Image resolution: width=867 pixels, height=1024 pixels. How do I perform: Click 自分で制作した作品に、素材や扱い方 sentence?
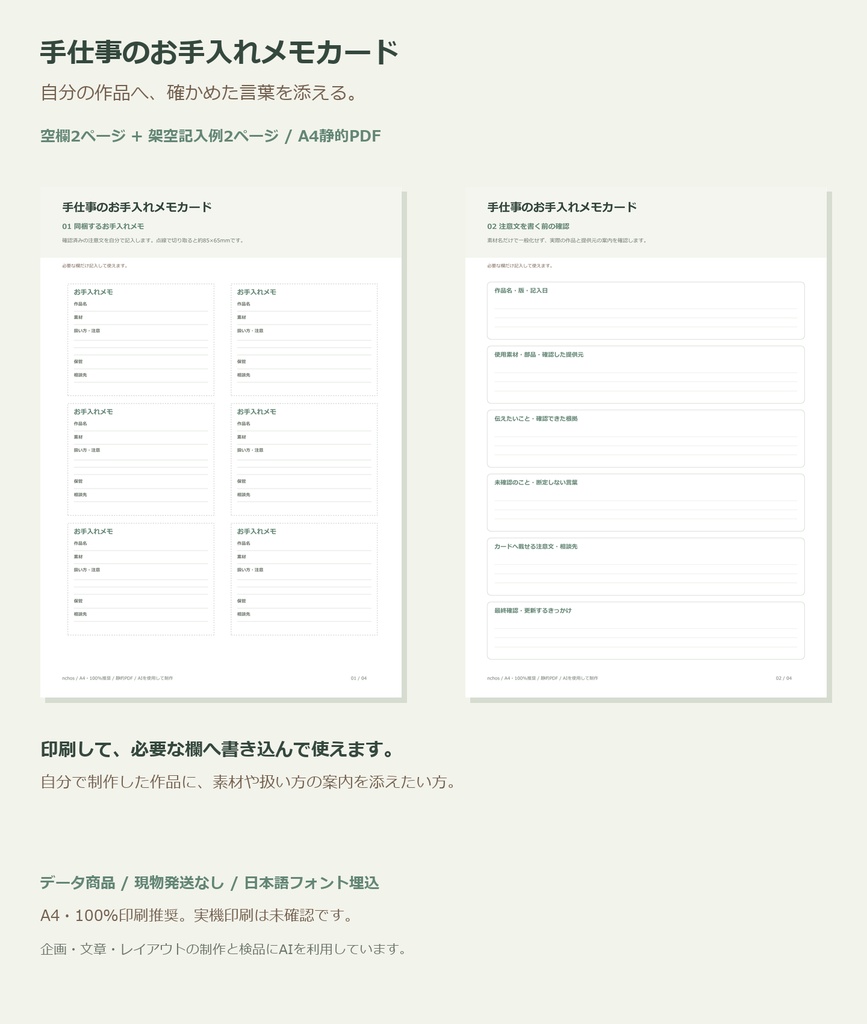pos(249,782)
